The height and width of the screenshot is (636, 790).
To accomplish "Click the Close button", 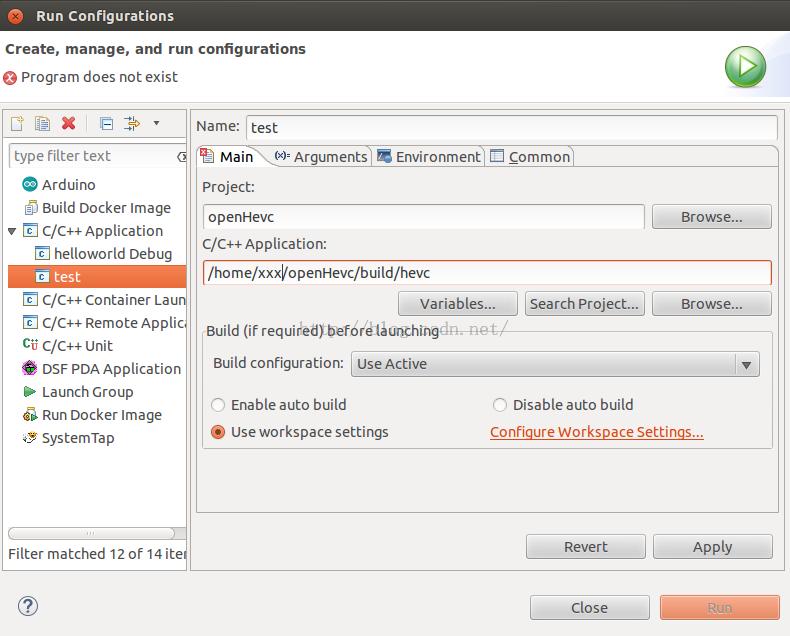I will [589, 608].
